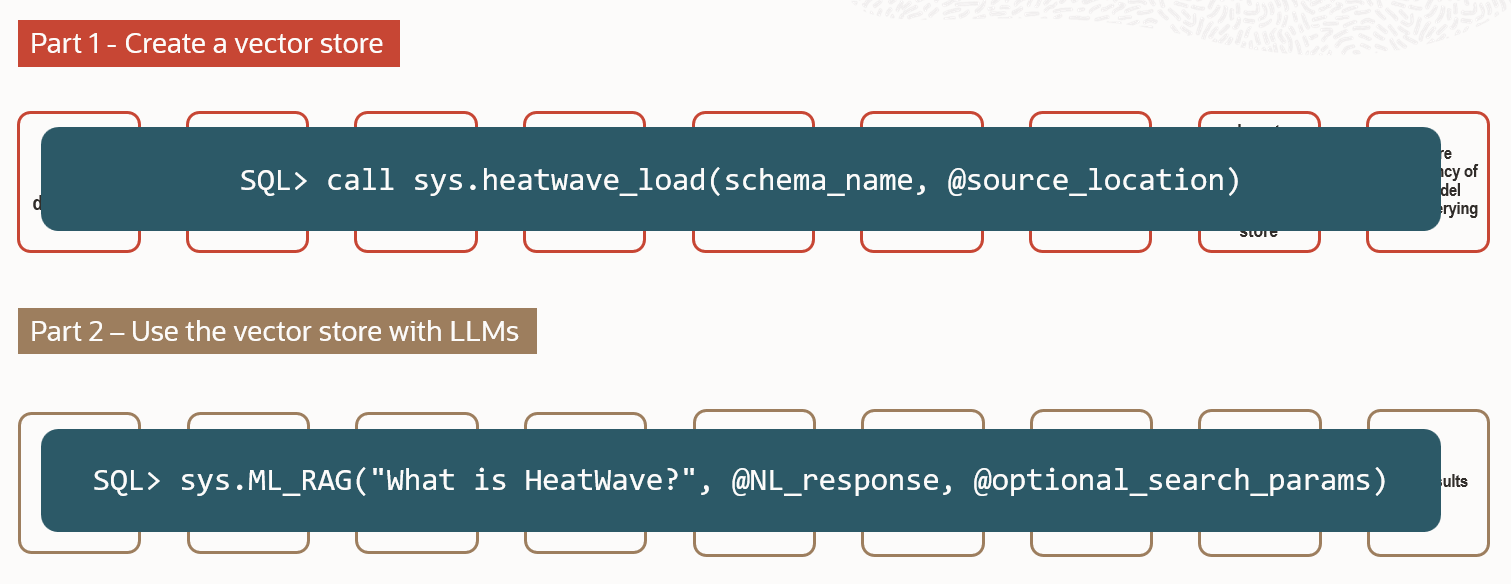The image size is (1511, 584).
Task: Click the "Part 1 - Create a vector store" heading
Action: (208, 44)
